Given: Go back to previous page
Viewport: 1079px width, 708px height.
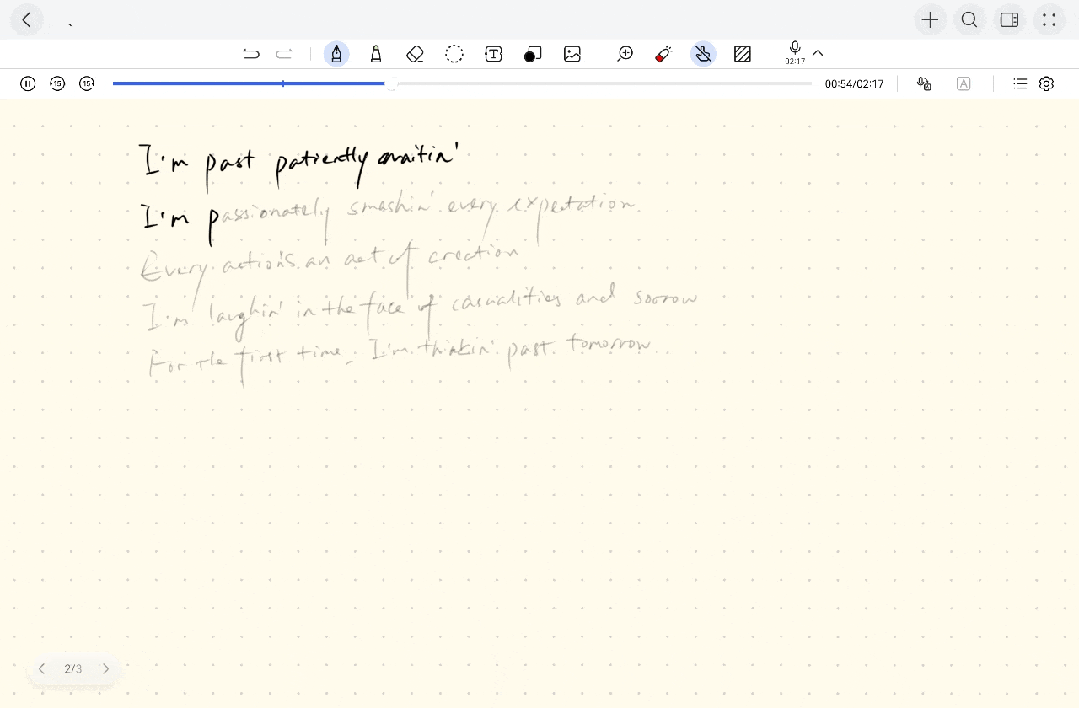Looking at the screenshot, I should tap(42, 668).
